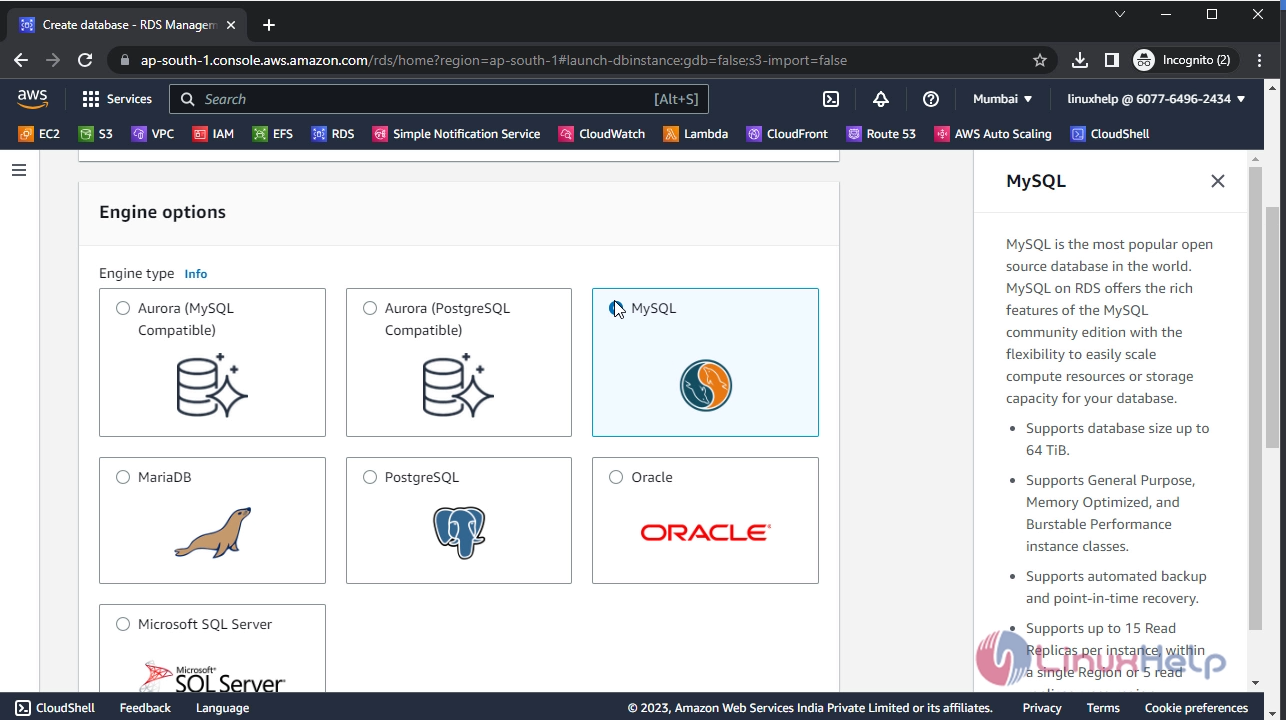Click the MariaDB seal logo

(x=213, y=532)
